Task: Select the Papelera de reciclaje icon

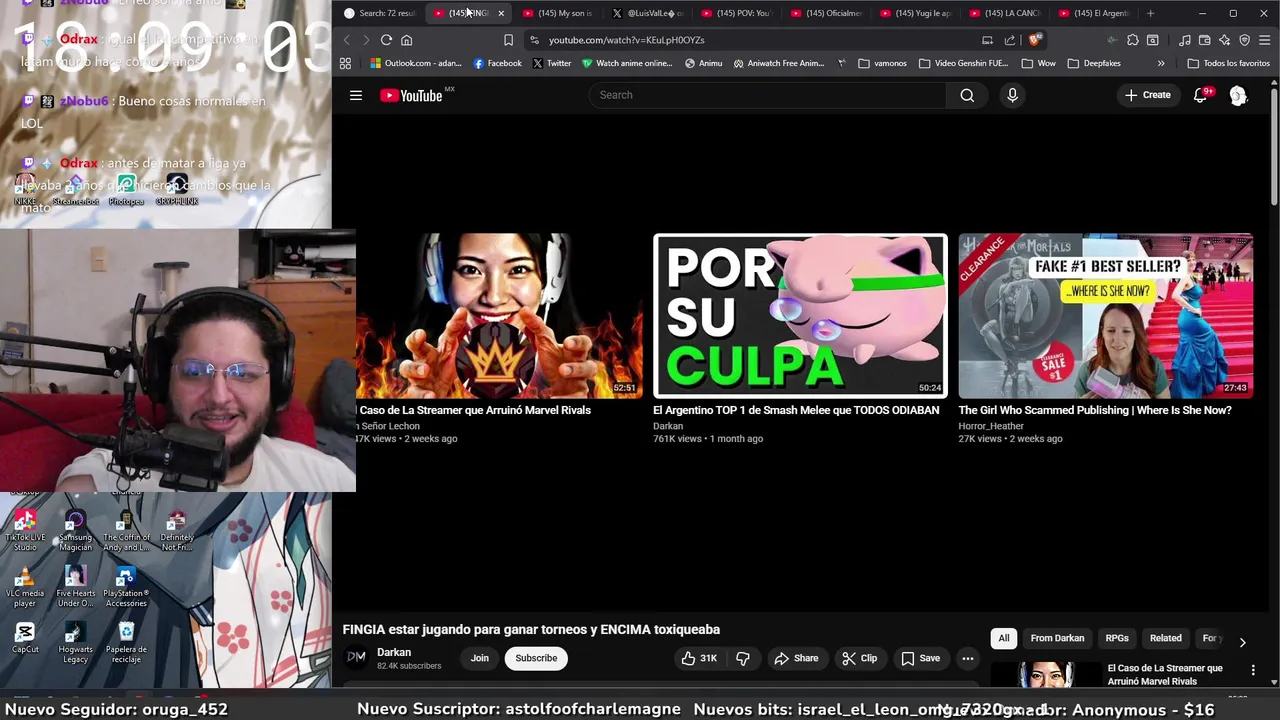Action: [126, 642]
